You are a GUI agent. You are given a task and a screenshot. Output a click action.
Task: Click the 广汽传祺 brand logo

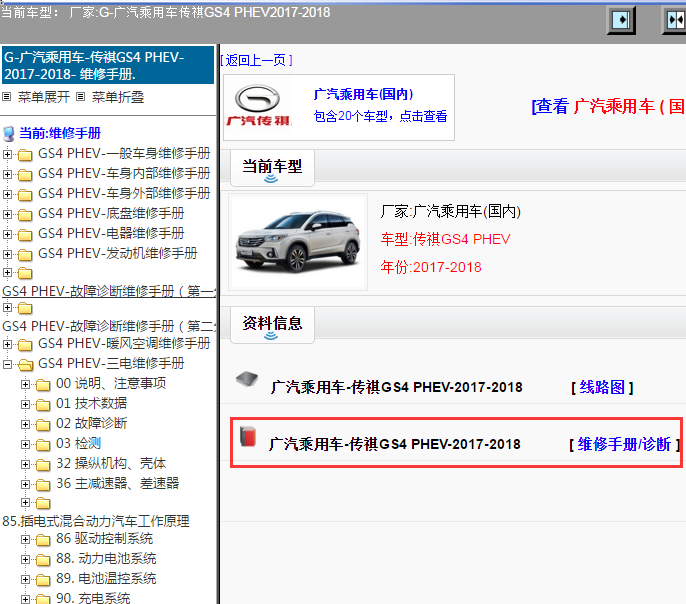[x=258, y=106]
